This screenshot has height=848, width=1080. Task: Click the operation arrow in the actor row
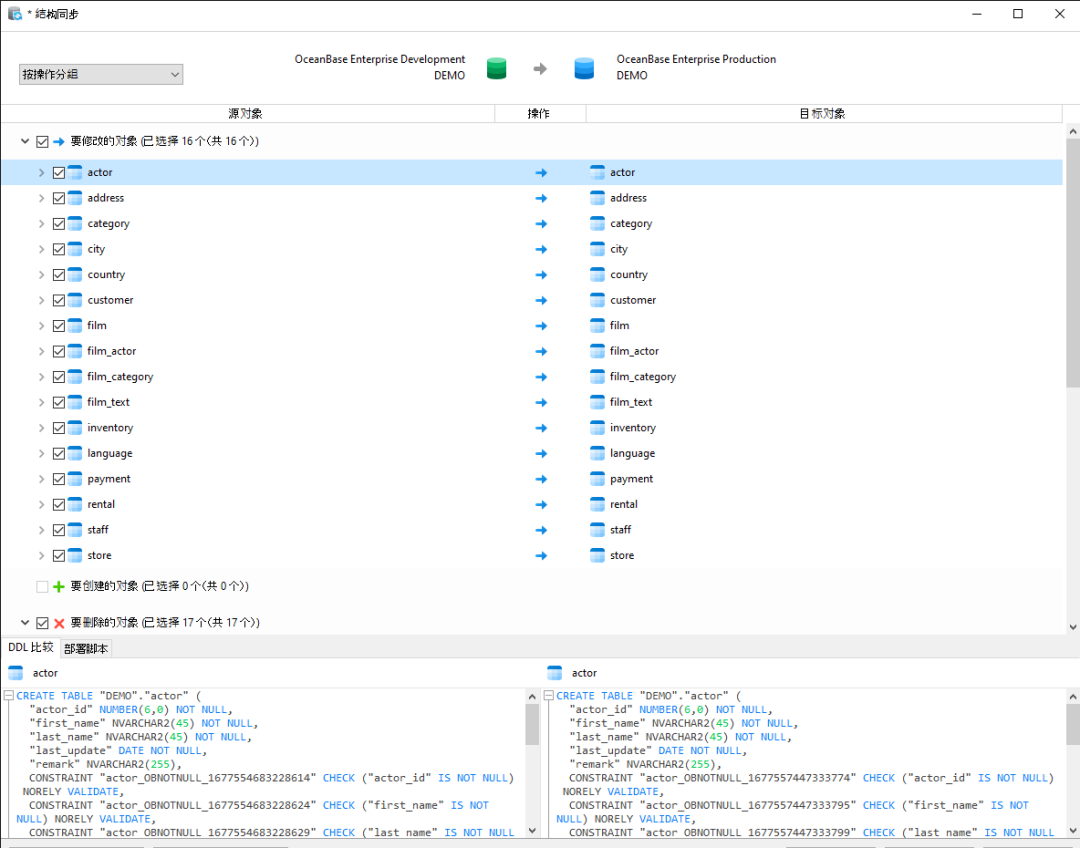point(541,173)
